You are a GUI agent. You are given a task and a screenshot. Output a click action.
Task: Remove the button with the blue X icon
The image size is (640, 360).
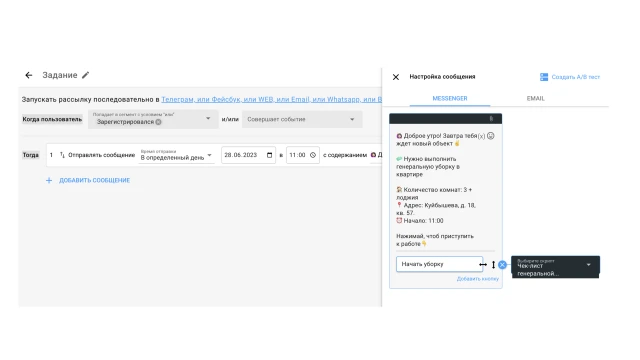click(x=502, y=264)
